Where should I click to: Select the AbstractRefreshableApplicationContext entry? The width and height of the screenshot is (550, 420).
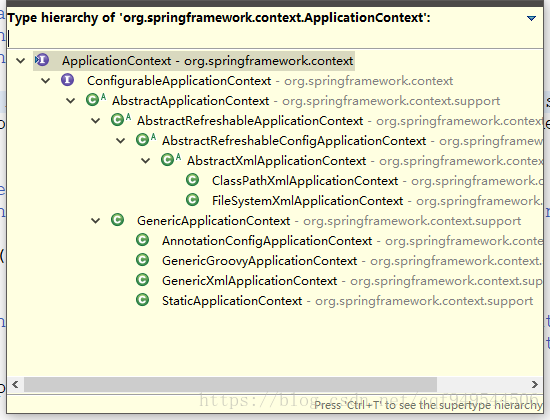coord(340,121)
